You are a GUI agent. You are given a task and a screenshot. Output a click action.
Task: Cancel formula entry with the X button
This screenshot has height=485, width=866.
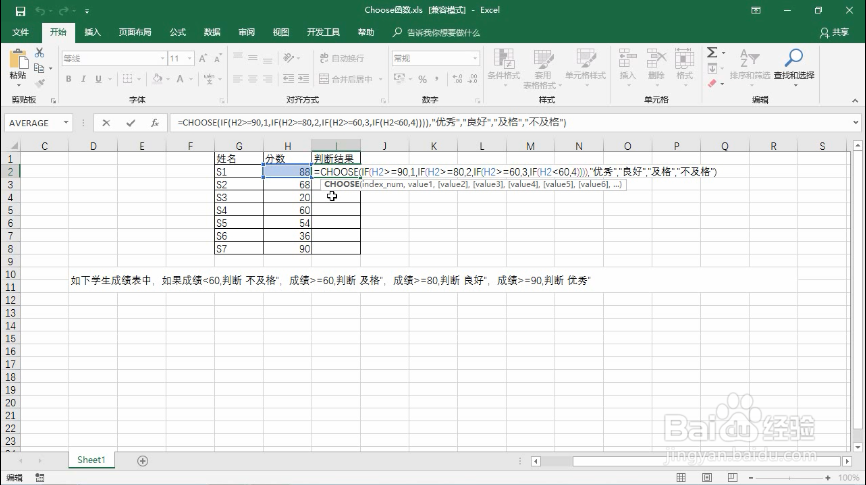tap(106, 123)
